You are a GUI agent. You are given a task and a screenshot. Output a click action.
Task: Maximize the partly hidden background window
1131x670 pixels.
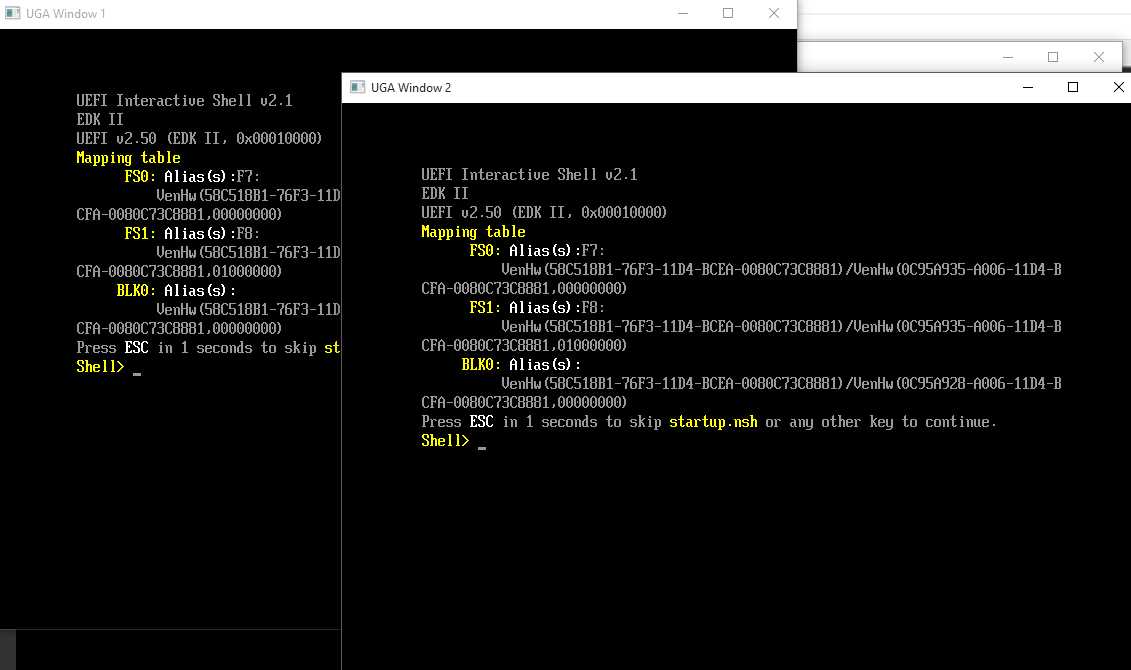1053,57
